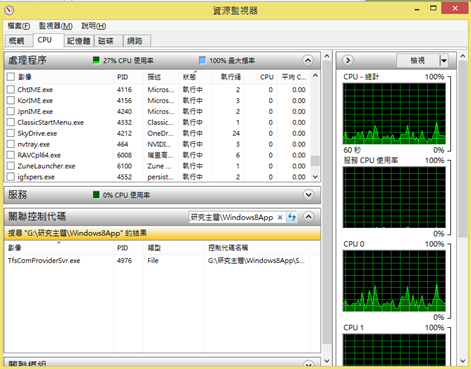Click the 檢視 button above the graphs
The height and width of the screenshot is (369, 471).
(417, 61)
